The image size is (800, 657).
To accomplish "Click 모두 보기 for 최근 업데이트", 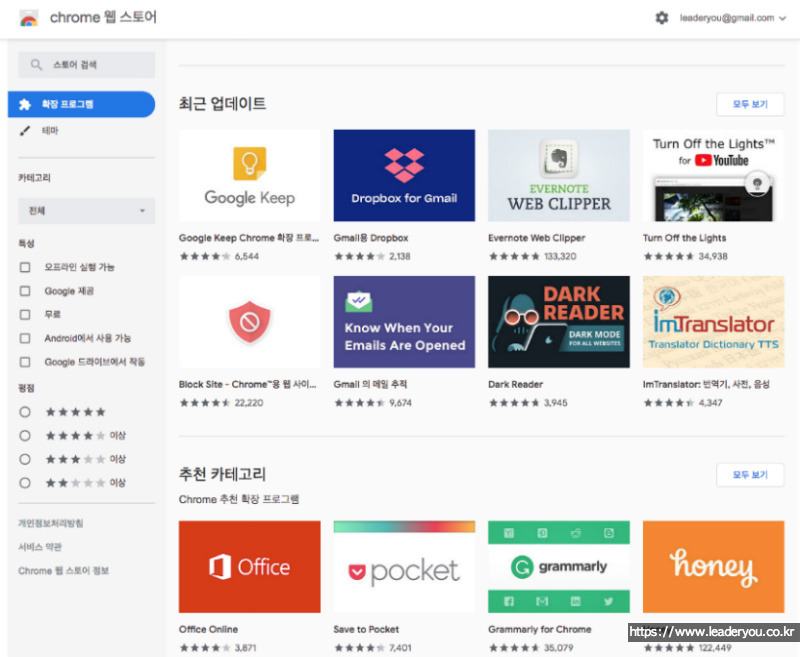I will point(750,104).
